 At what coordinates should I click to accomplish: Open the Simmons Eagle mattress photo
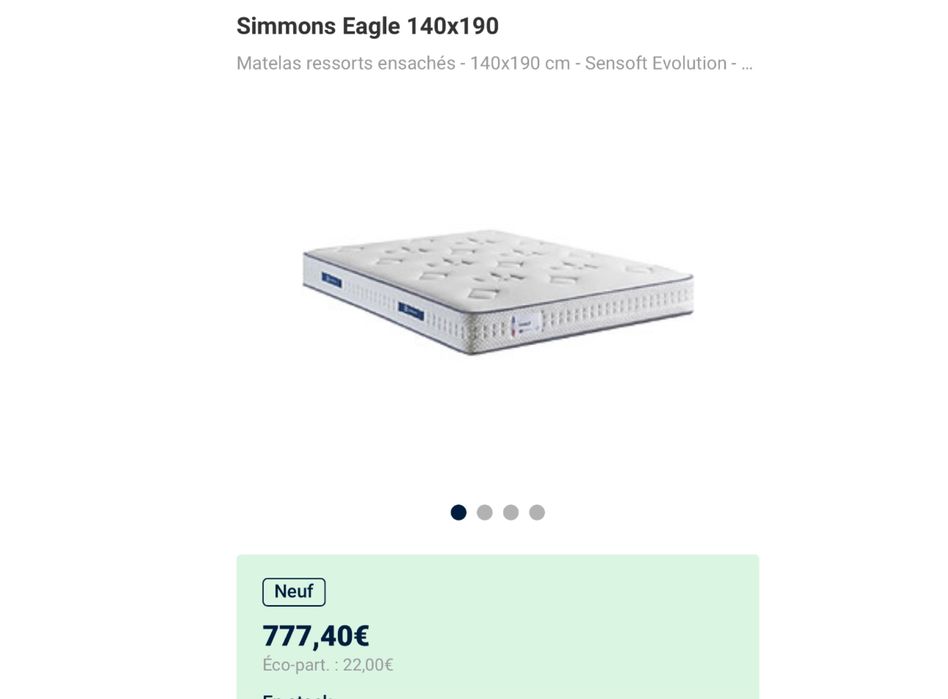pyautogui.click(x=497, y=292)
